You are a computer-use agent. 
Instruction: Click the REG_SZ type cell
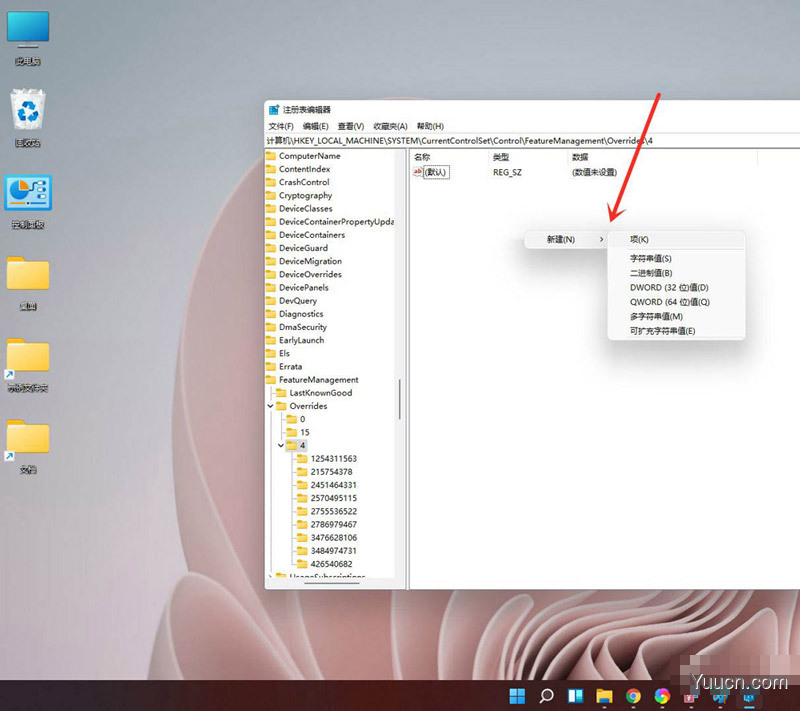coord(507,172)
